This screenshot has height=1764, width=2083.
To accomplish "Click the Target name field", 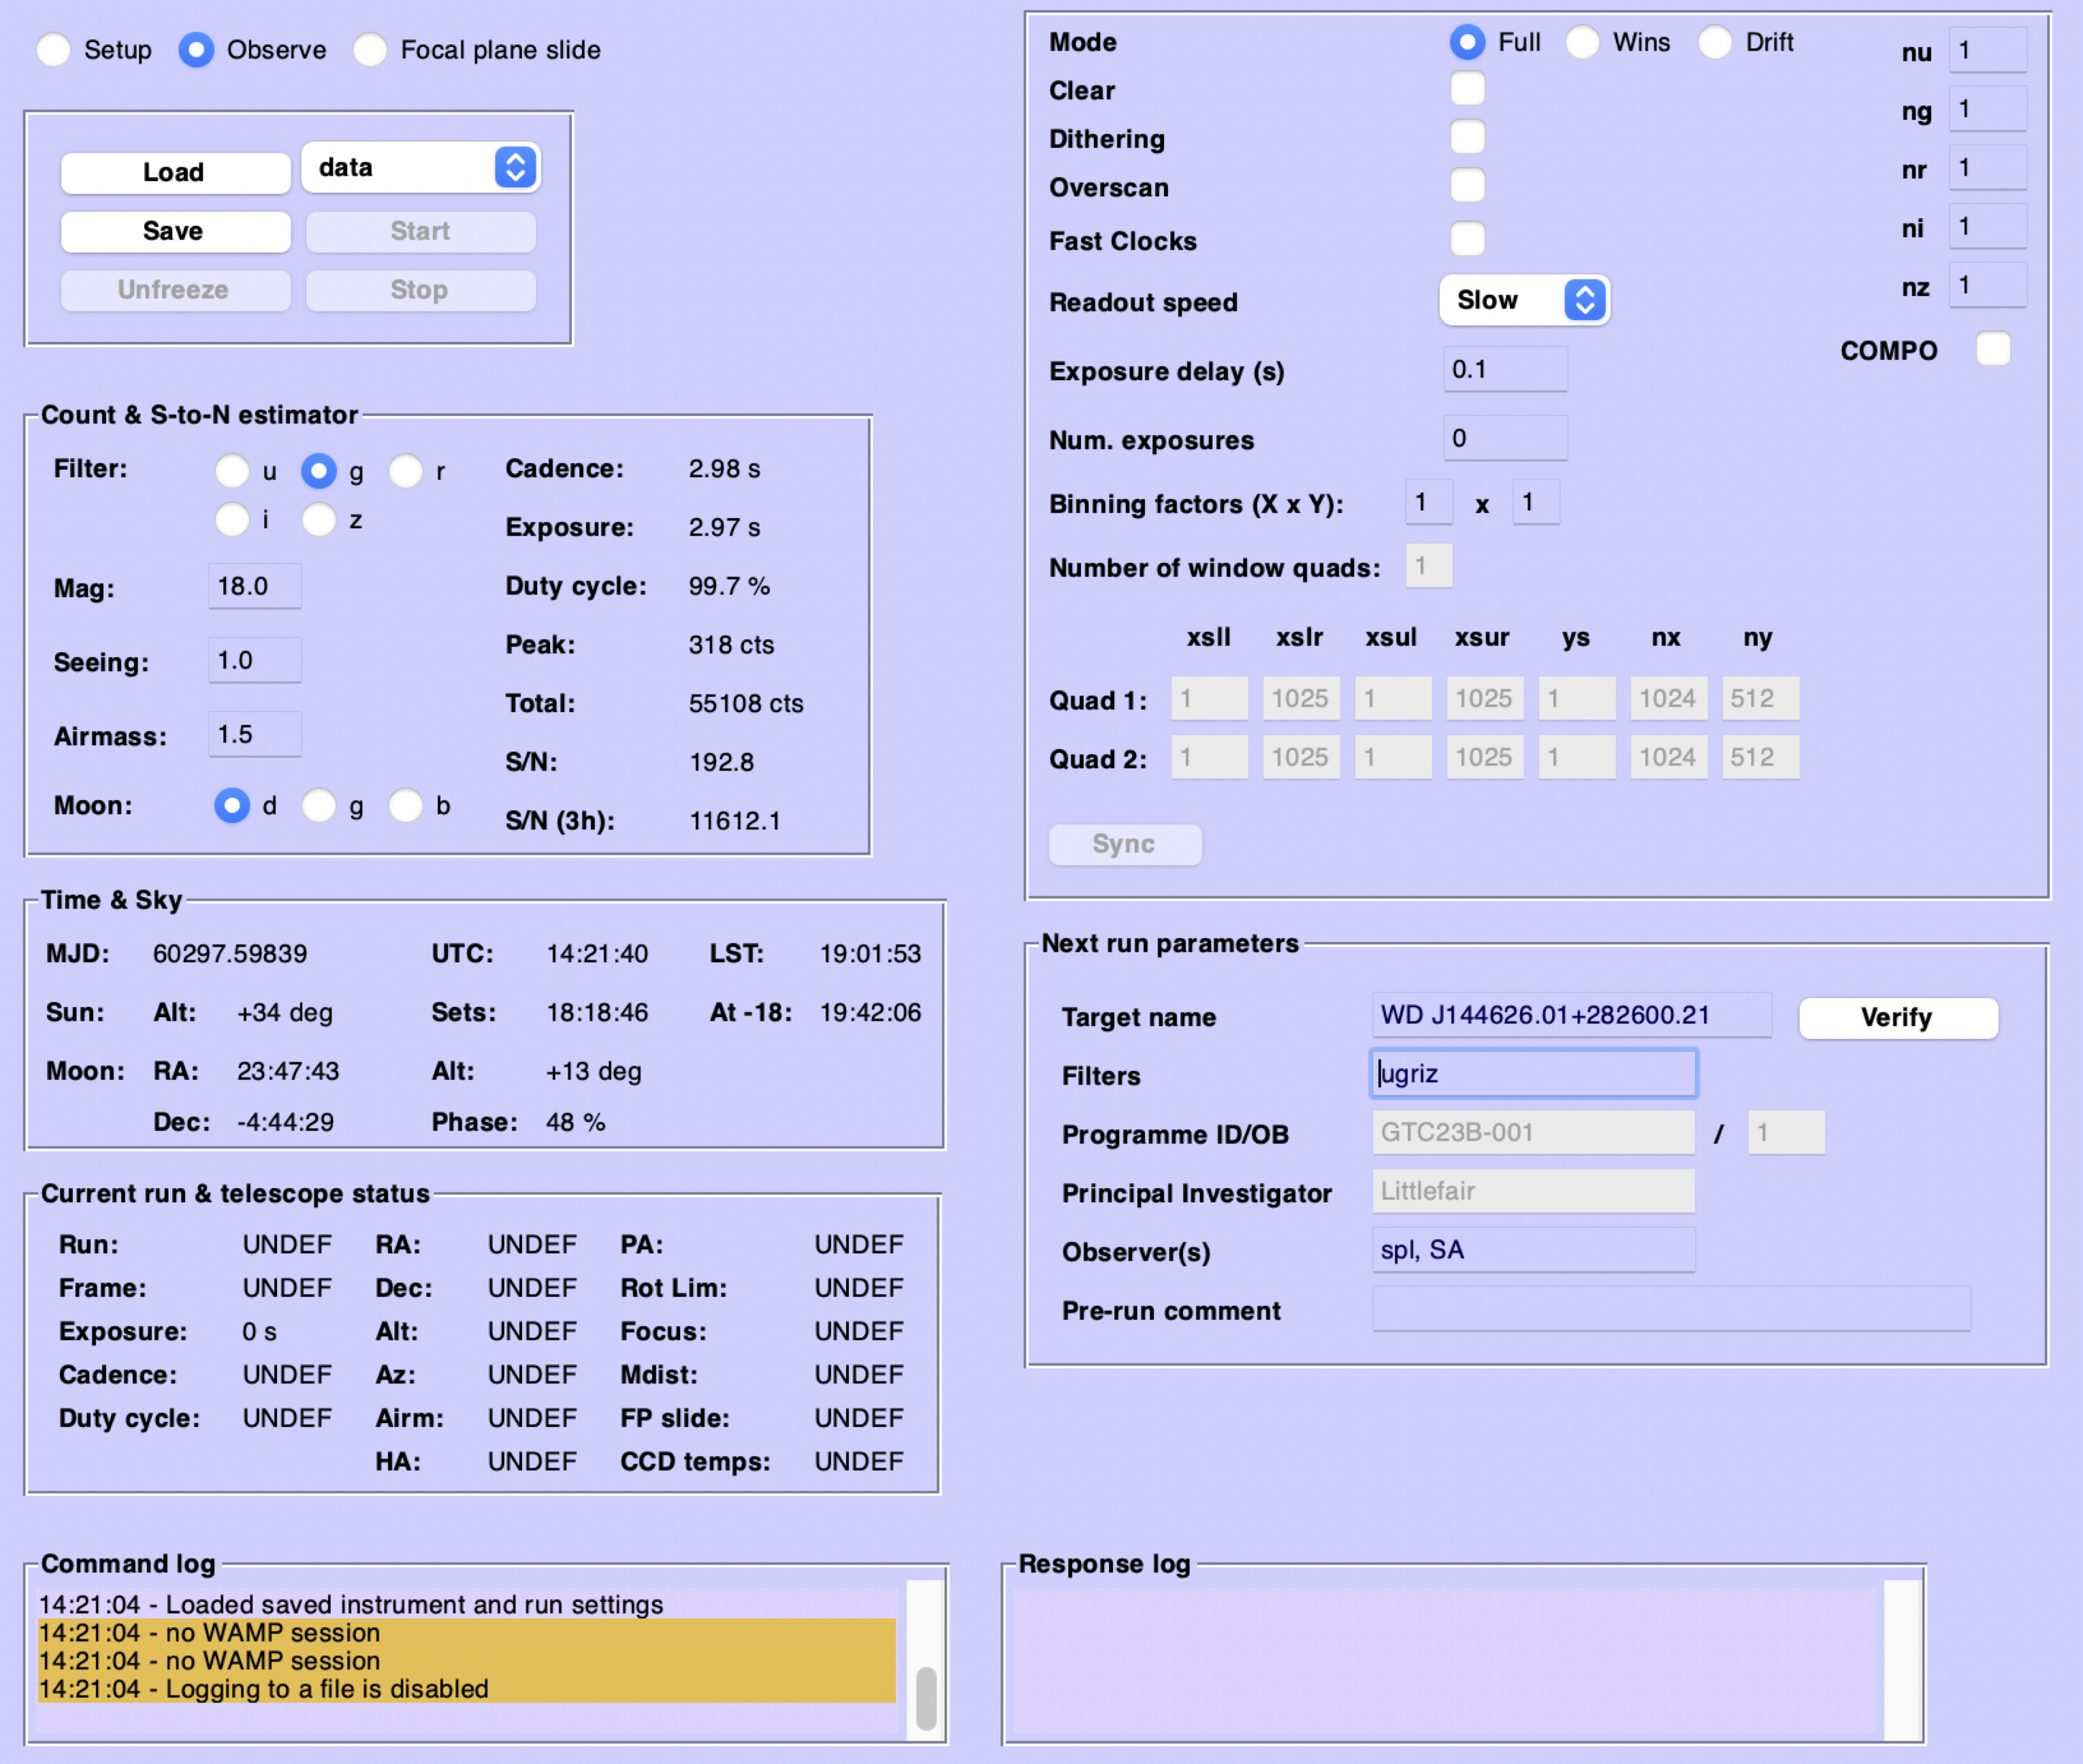I will click(1571, 1015).
